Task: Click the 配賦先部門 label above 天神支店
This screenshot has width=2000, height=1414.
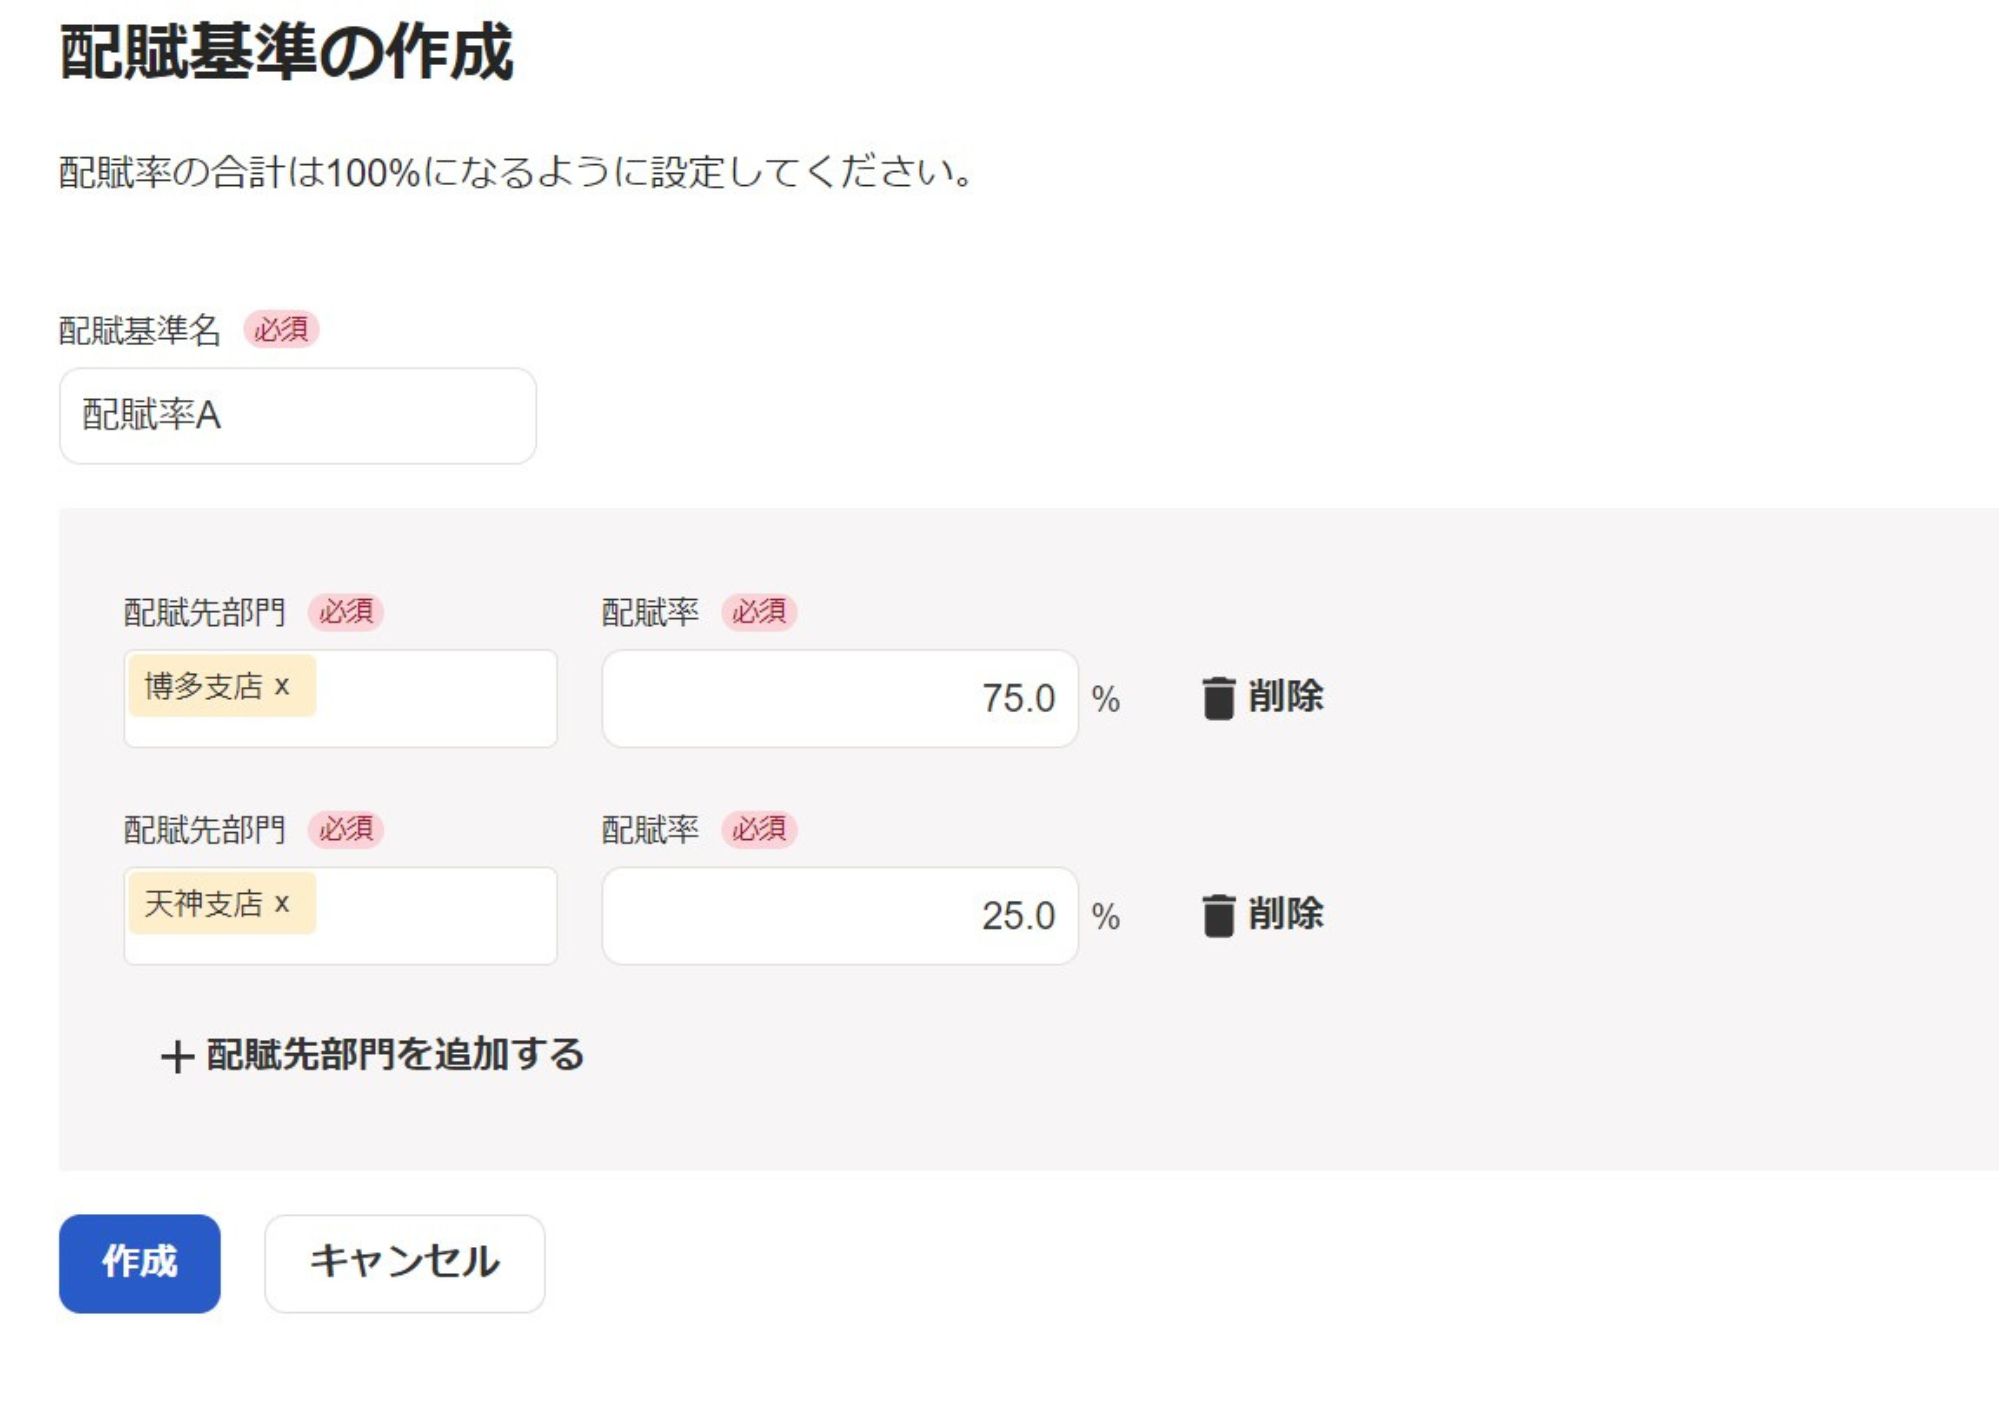Action: click(204, 829)
